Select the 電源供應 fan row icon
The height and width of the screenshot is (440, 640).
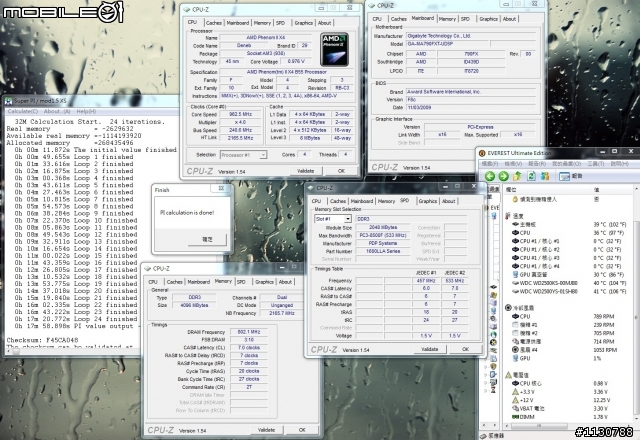[x=516, y=341]
